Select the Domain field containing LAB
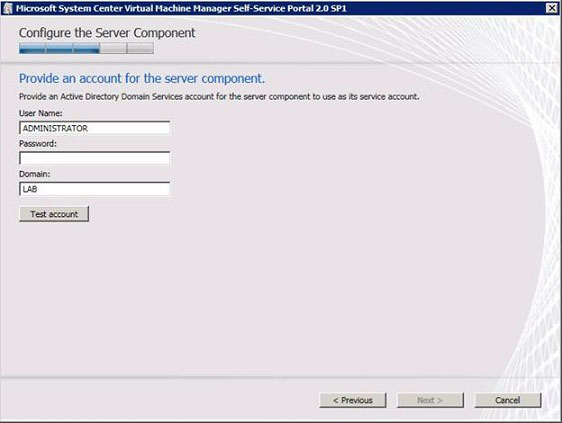The height and width of the screenshot is (423, 562). pos(95,189)
